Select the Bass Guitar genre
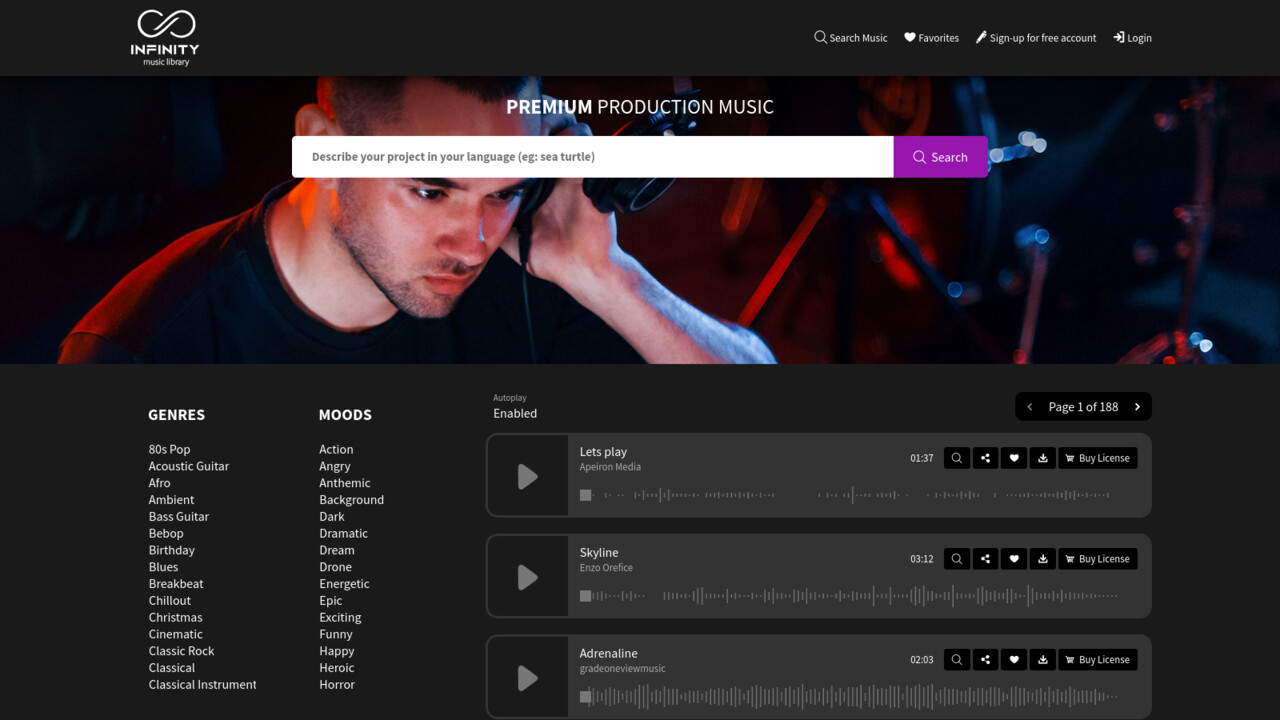 coord(179,517)
